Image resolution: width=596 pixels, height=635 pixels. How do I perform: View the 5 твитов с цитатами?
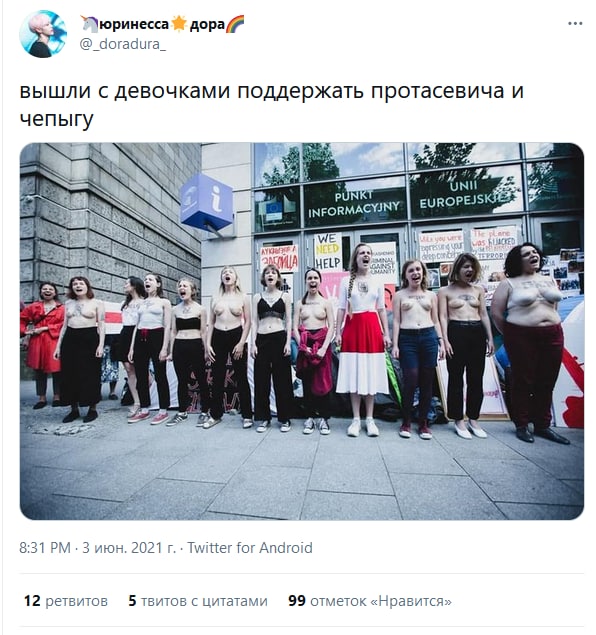tap(198, 601)
